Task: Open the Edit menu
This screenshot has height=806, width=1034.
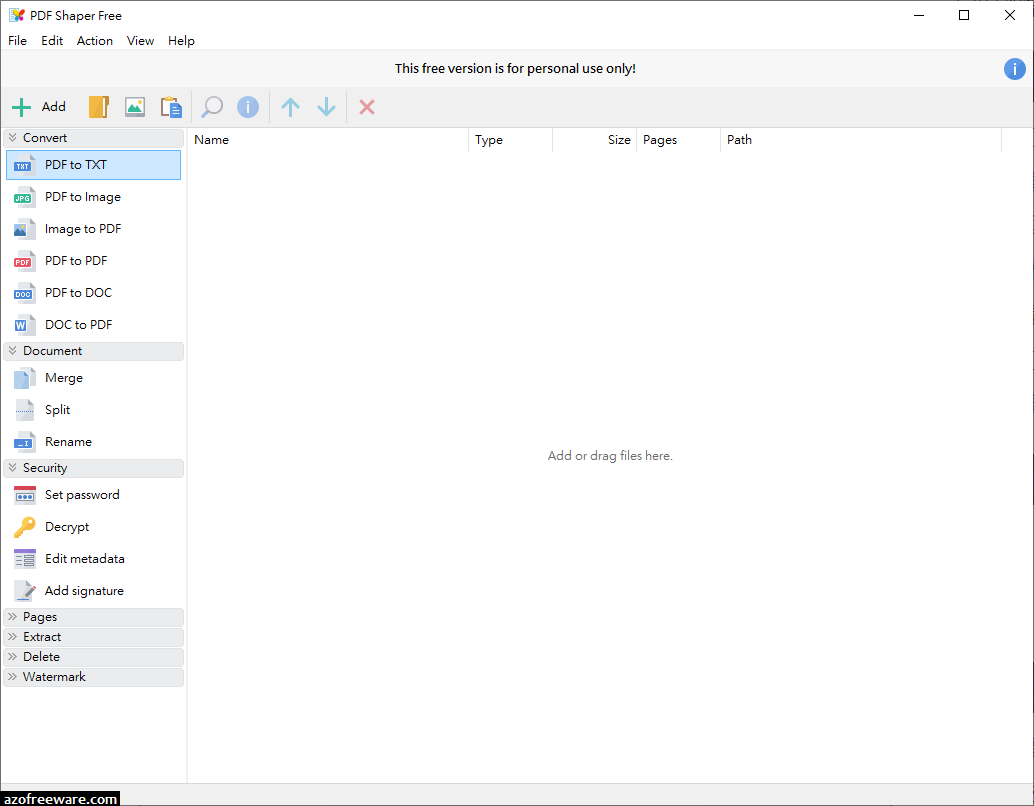Action: tap(52, 41)
